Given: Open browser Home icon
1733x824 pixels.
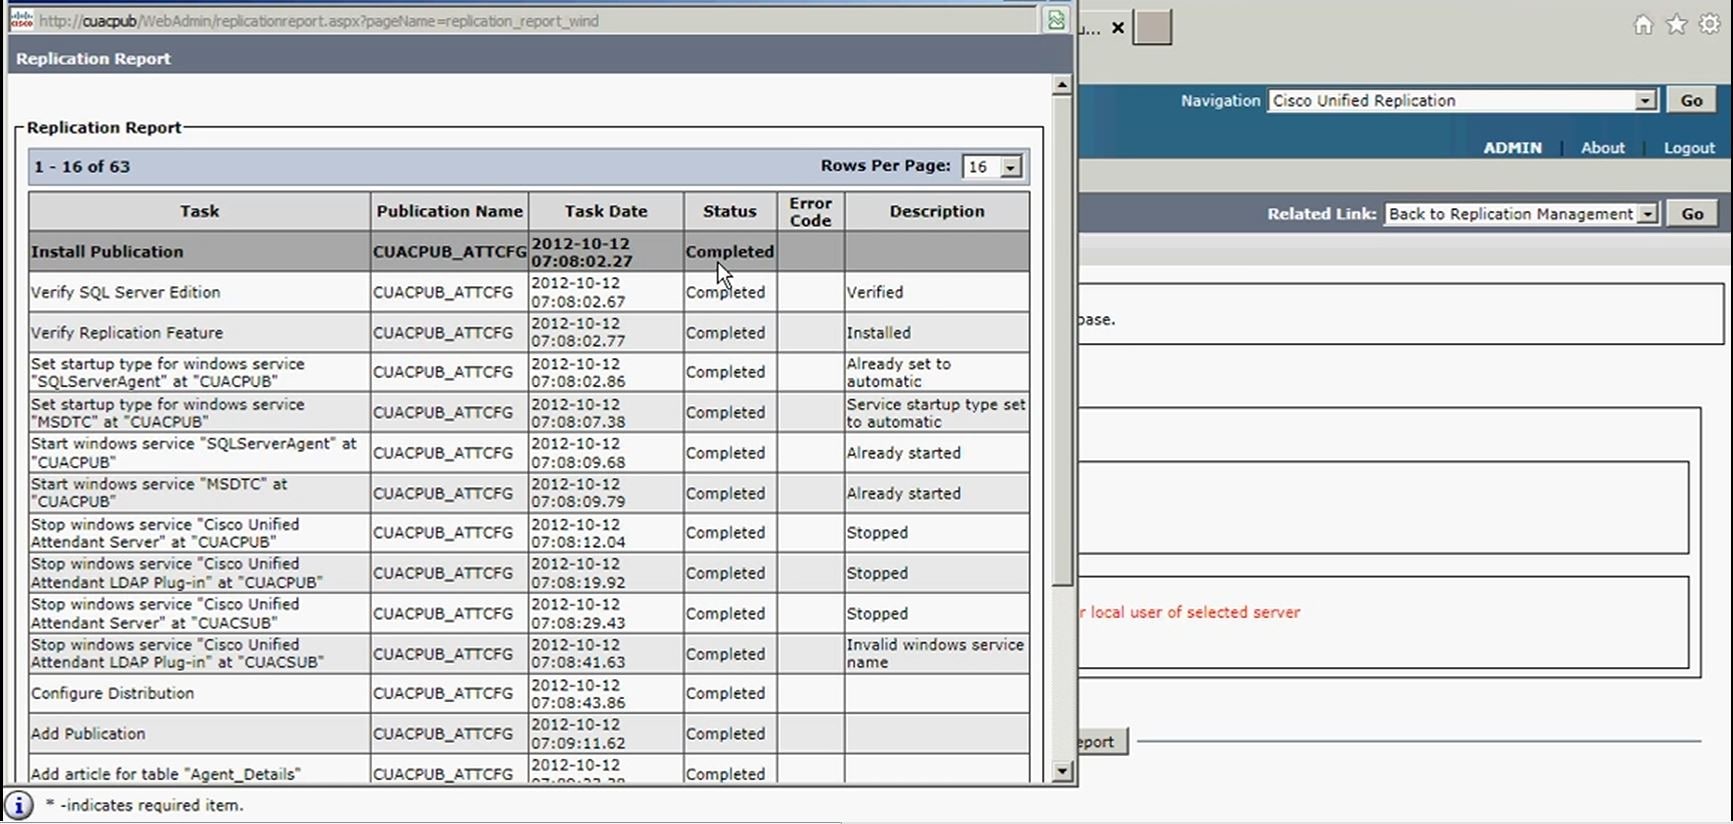Looking at the screenshot, I should tap(1643, 25).
